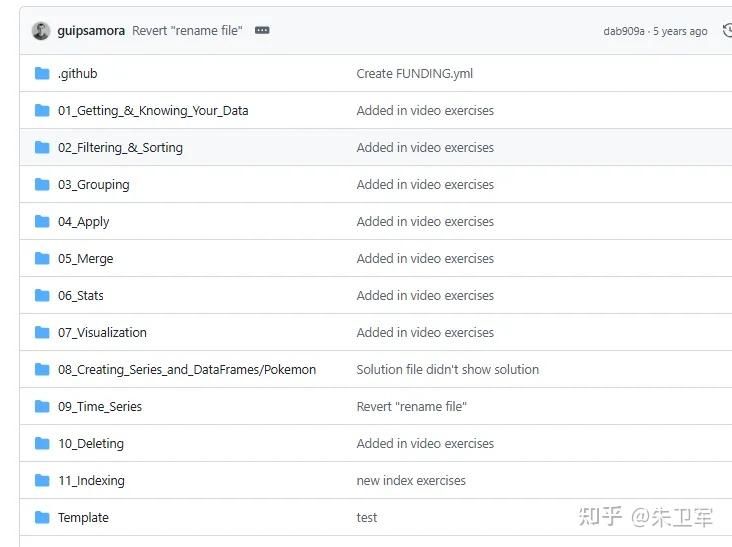Open Added in video exercises commit for 02_Filtering row
Screen dimensions: 732x547
pyautogui.click(x=425, y=147)
